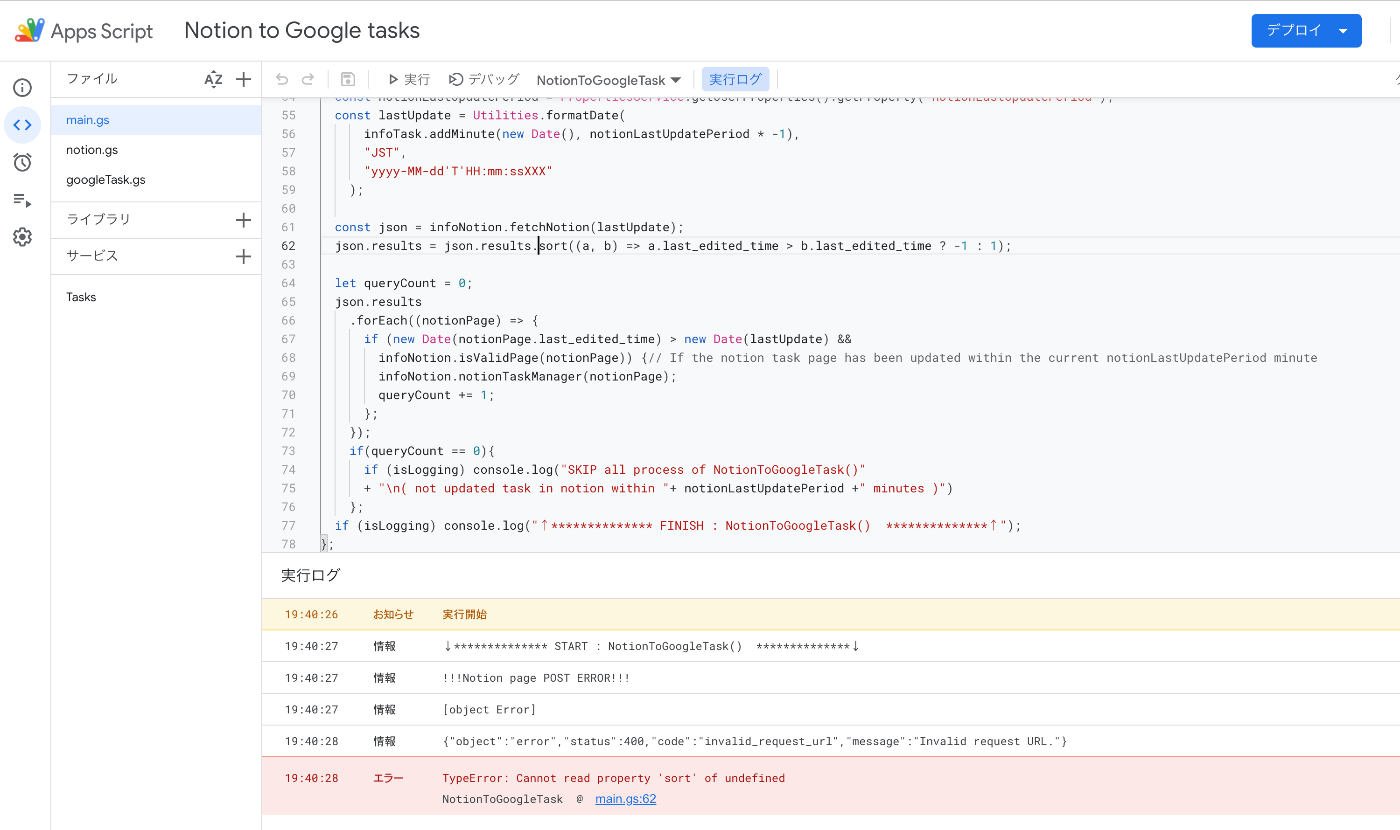Click the 'let queryCount = 0;' line
The width and height of the screenshot is (1400, 830).
tap(403, 283)
